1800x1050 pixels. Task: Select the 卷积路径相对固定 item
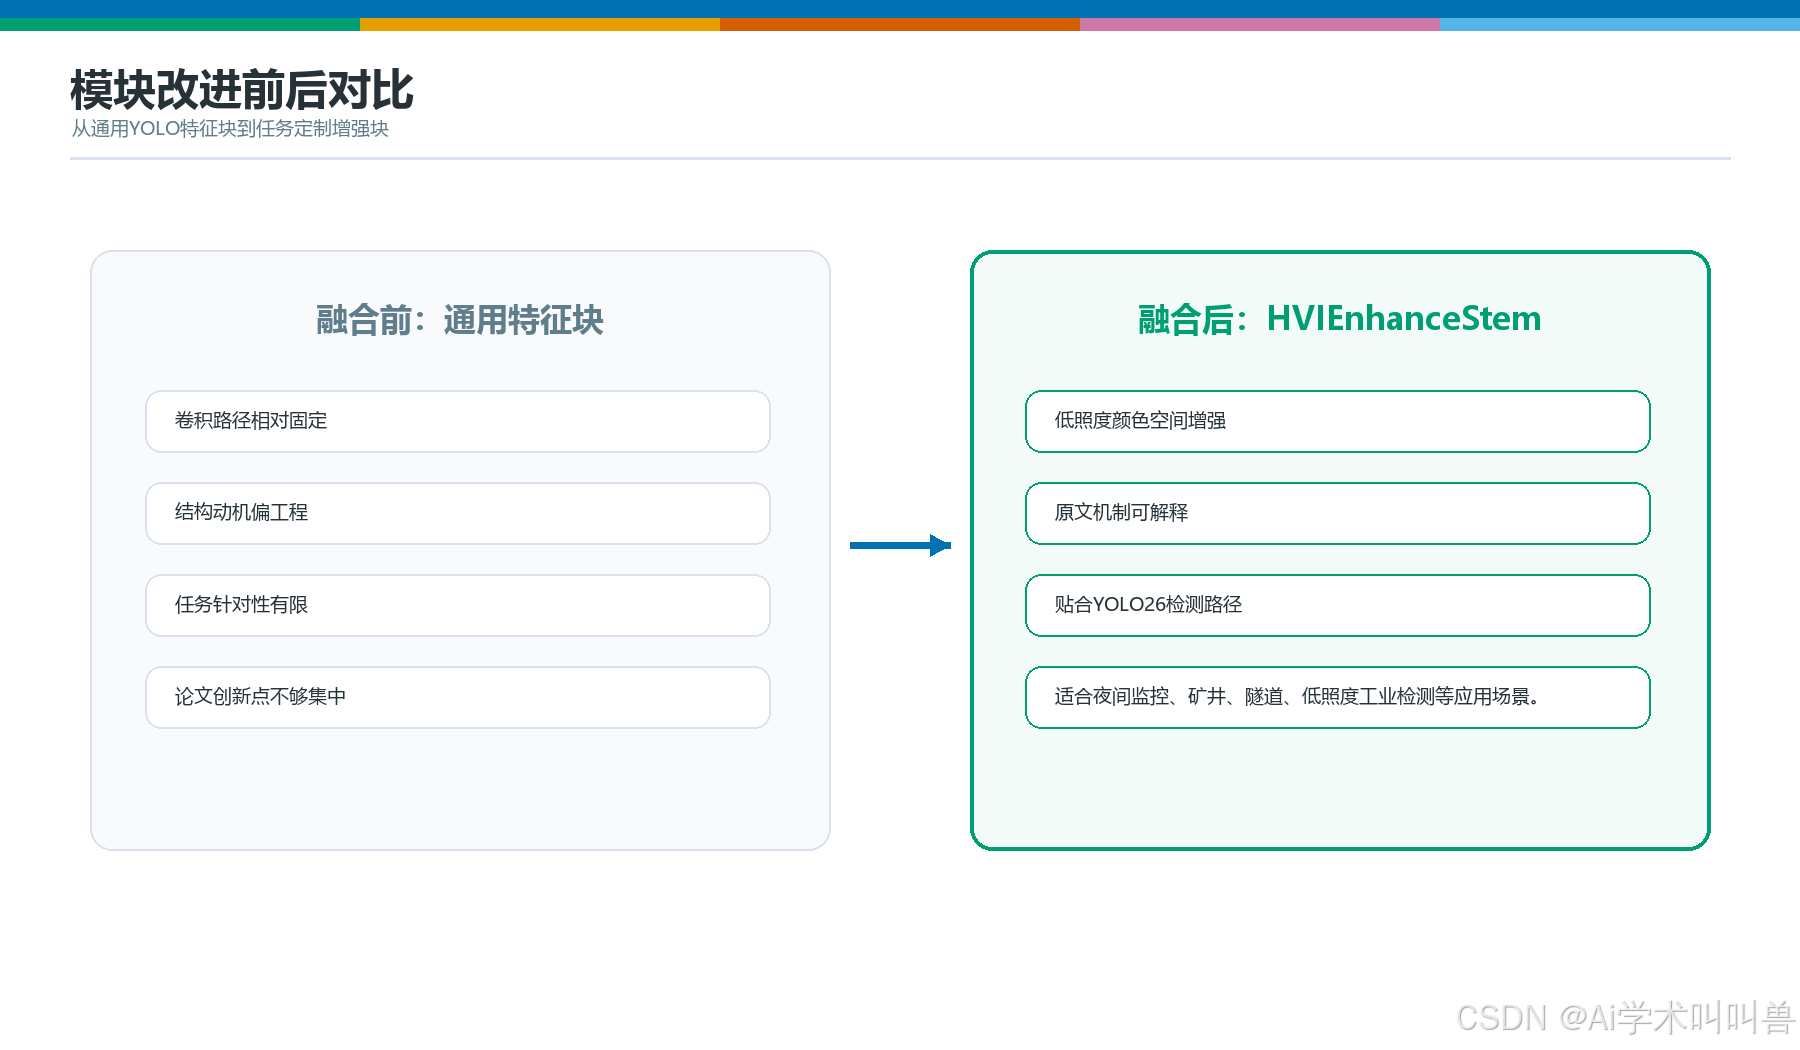458,421
